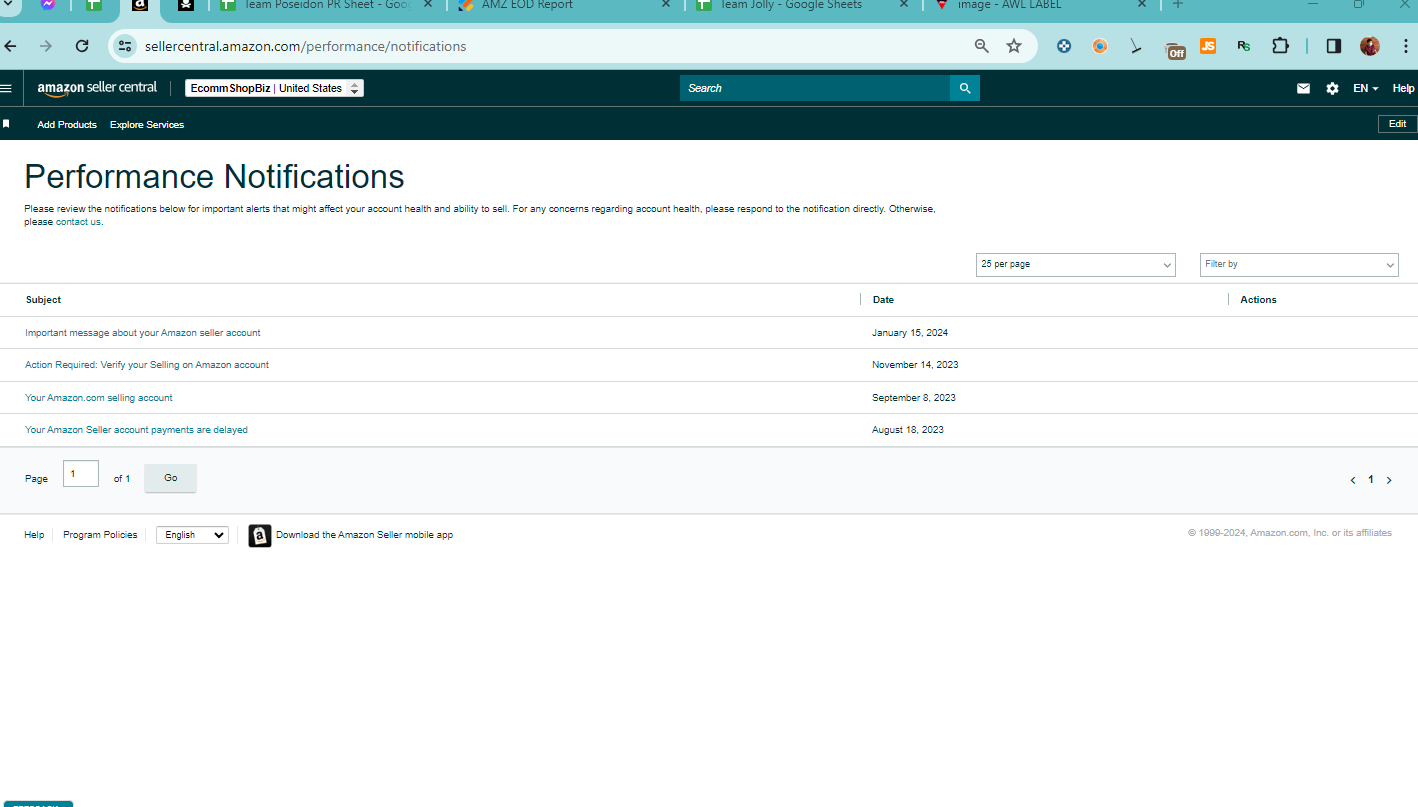
Task: Open the mail messages envelope icon
Action: [x=1303, y=88]
